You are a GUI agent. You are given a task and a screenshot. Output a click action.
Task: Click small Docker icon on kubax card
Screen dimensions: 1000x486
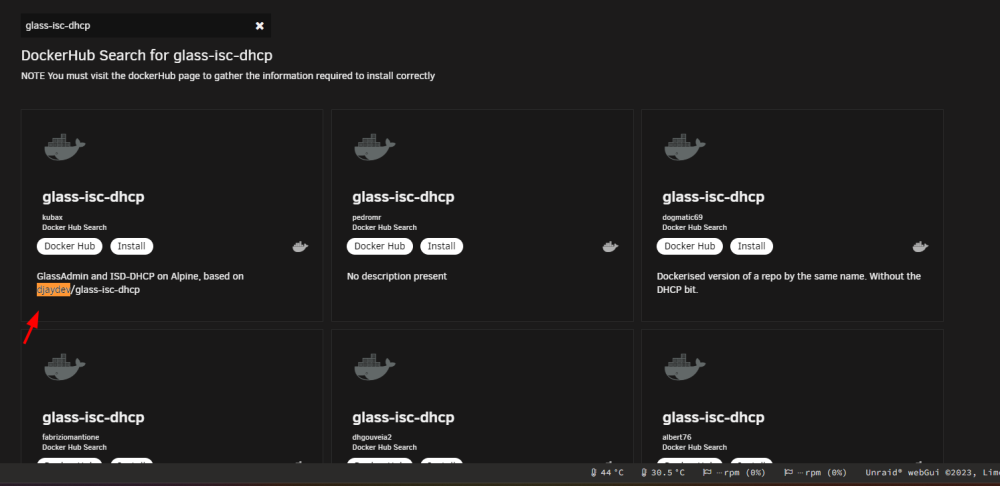[300, 247]
